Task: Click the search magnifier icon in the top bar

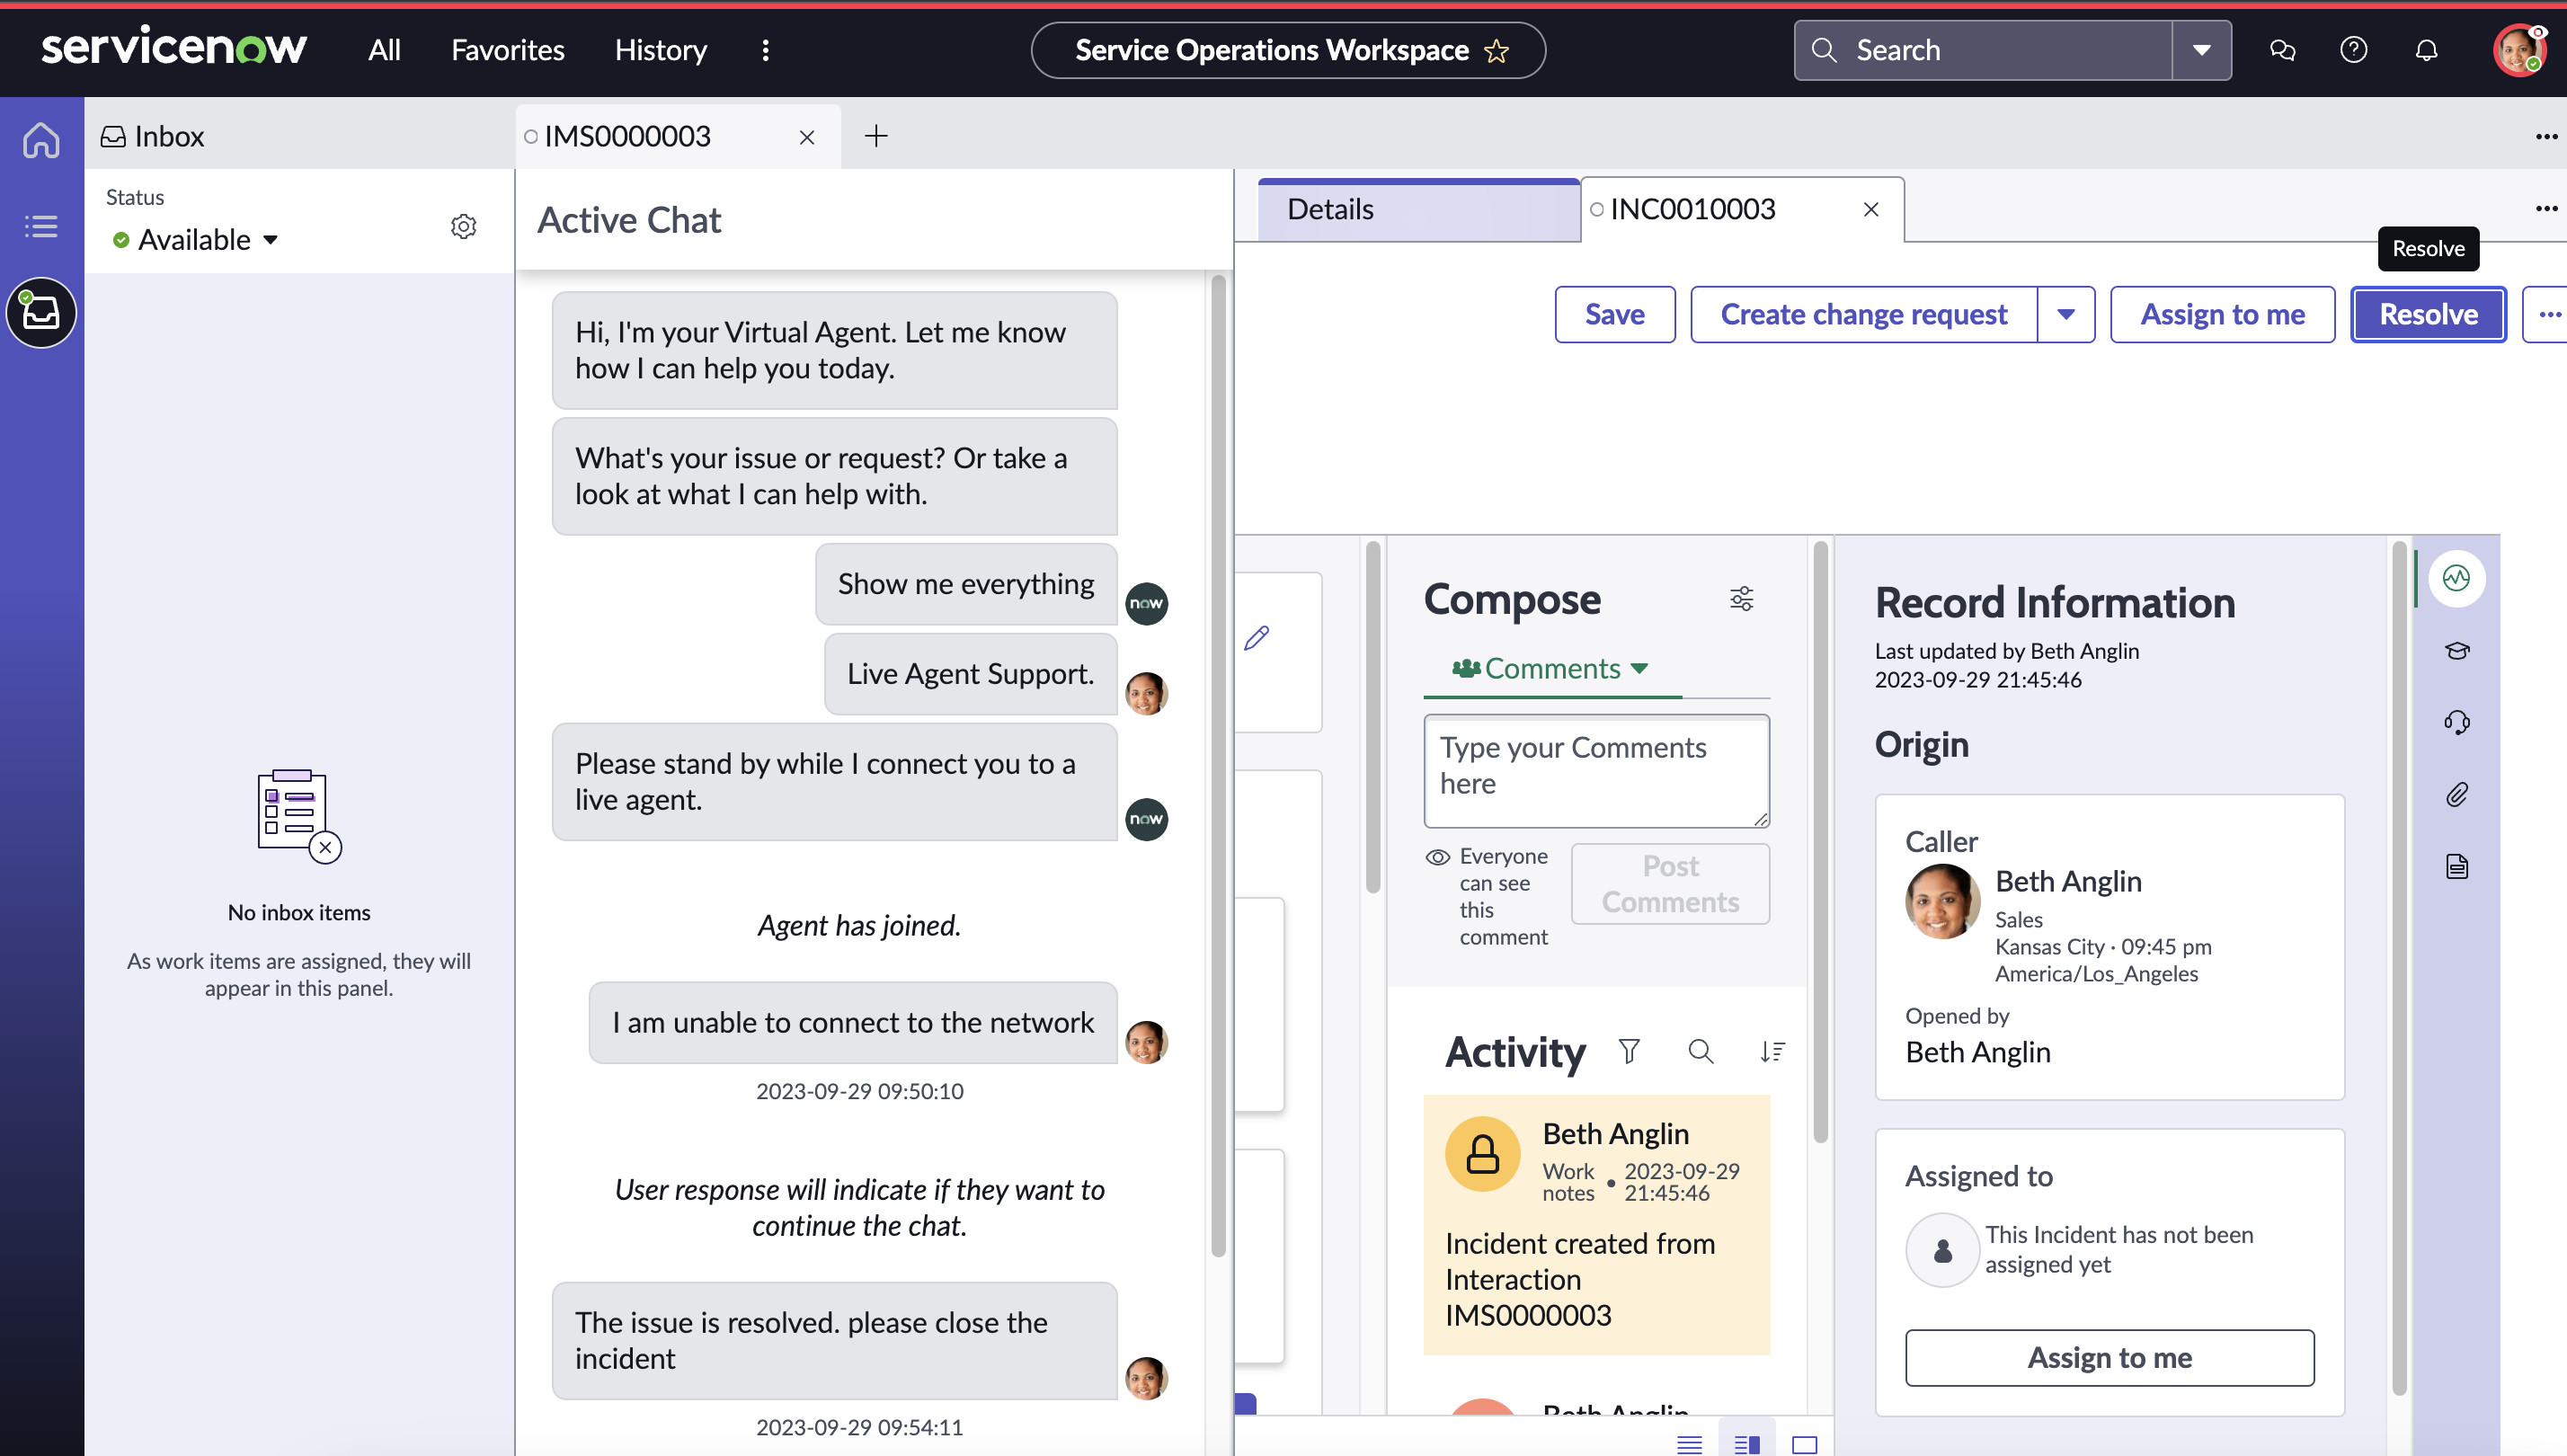Action: tap(1824, 50)
